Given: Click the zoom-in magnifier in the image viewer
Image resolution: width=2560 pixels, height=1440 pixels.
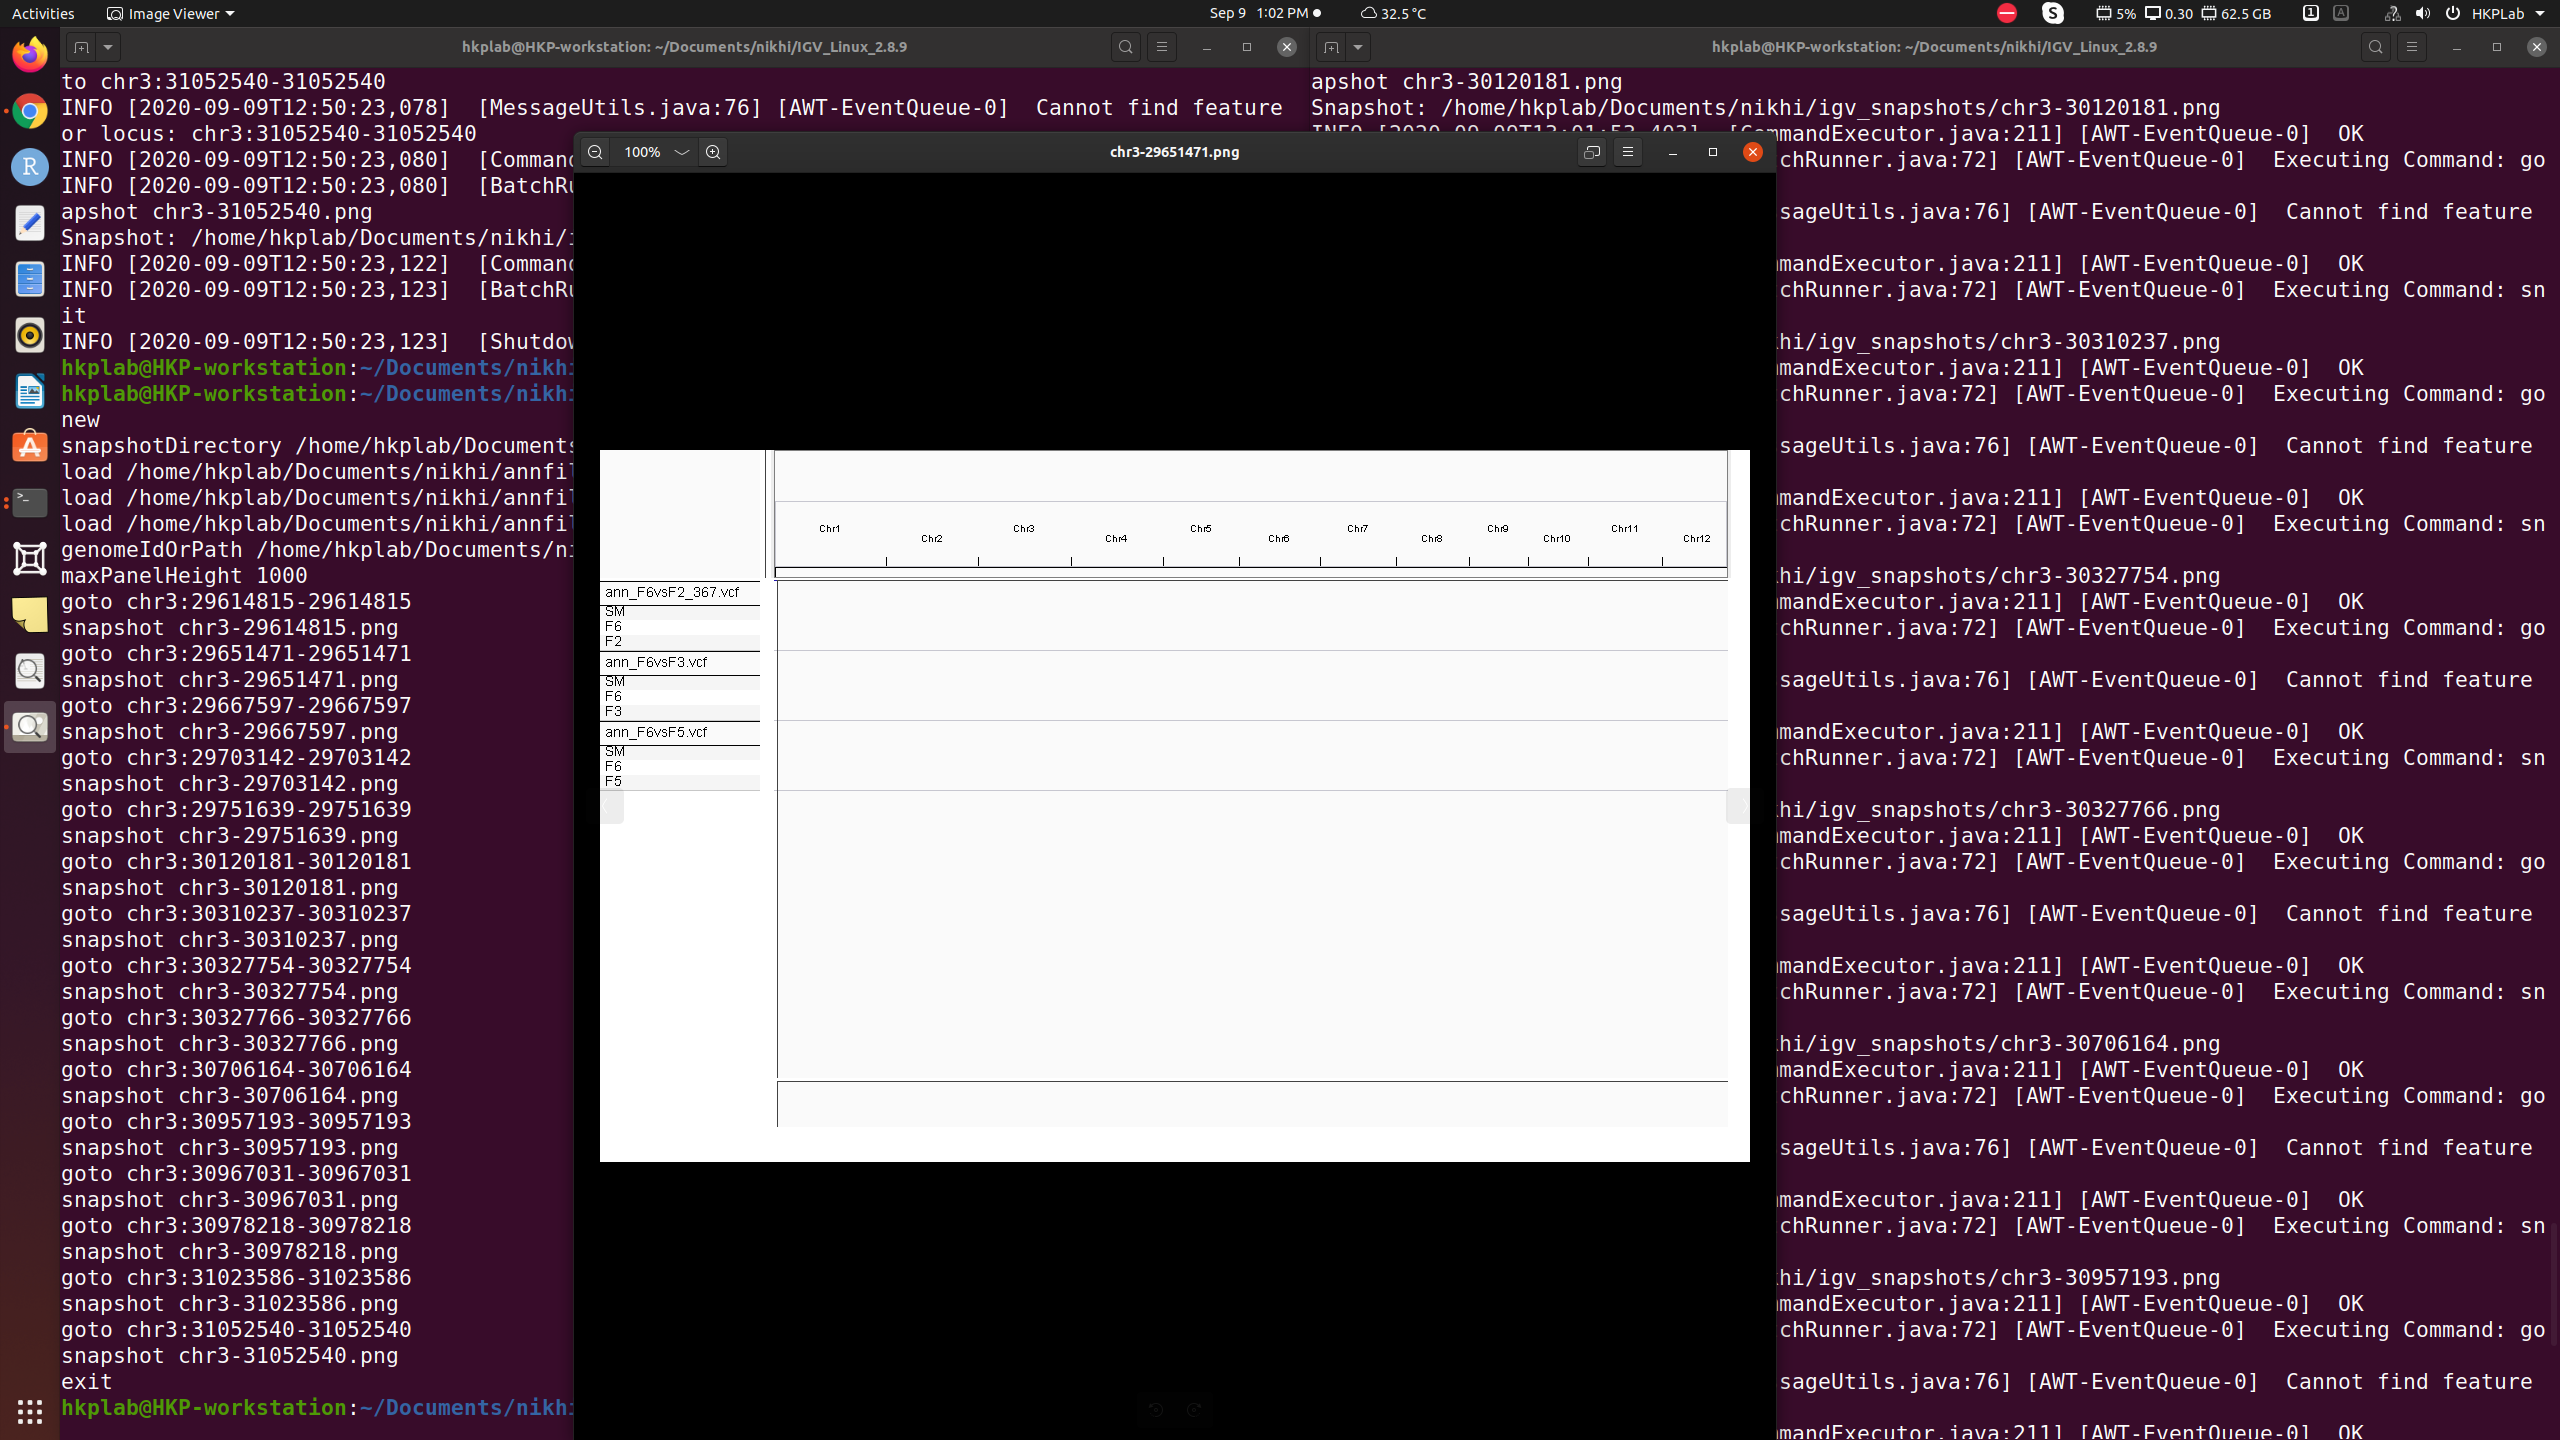Looking at the screenshot, I should tap(713, 152).
